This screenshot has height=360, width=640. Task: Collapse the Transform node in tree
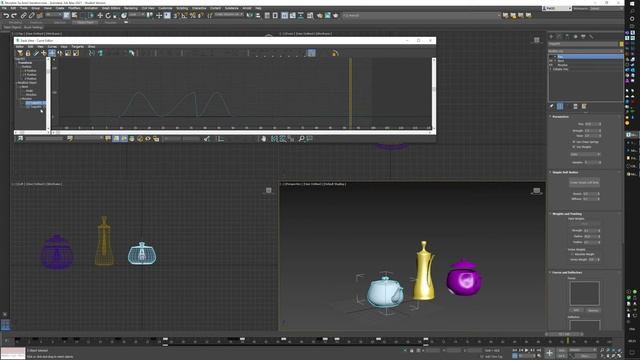tap(17, 63)
